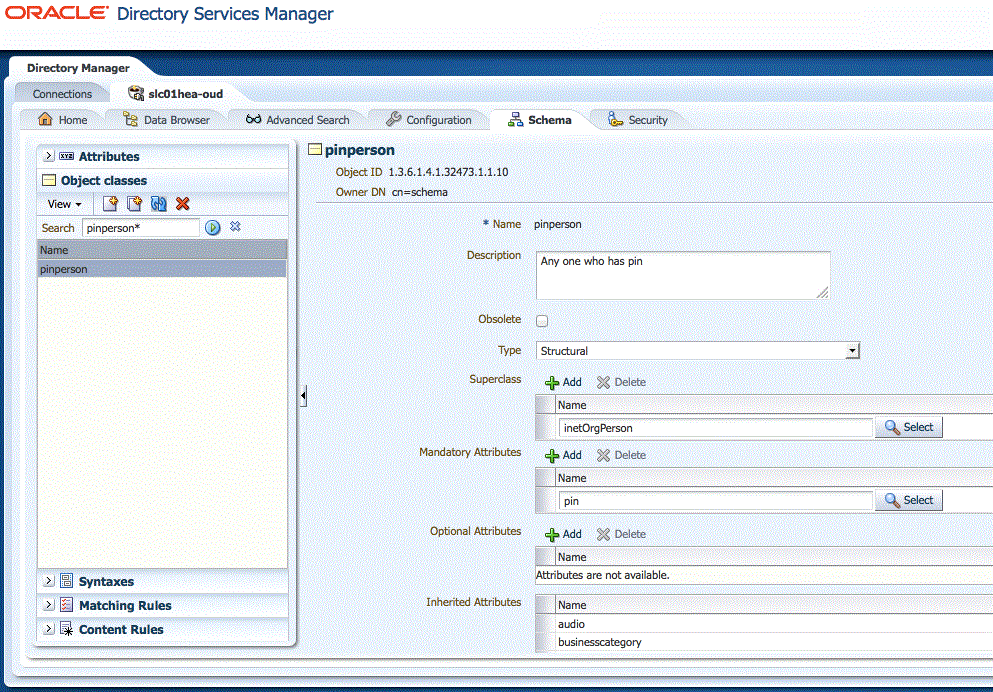This screenshot has height=692, width=993.
Task: Switch to the Data Browser tab
Action: (167, 120)
